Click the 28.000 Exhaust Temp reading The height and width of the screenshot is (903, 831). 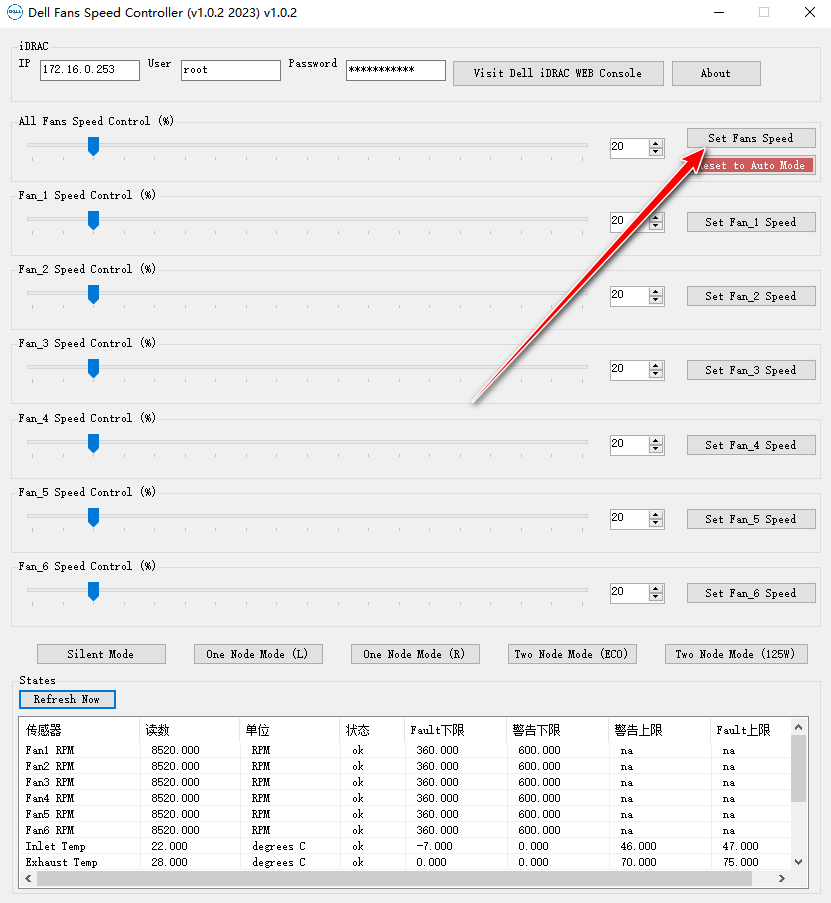[169, 862]
